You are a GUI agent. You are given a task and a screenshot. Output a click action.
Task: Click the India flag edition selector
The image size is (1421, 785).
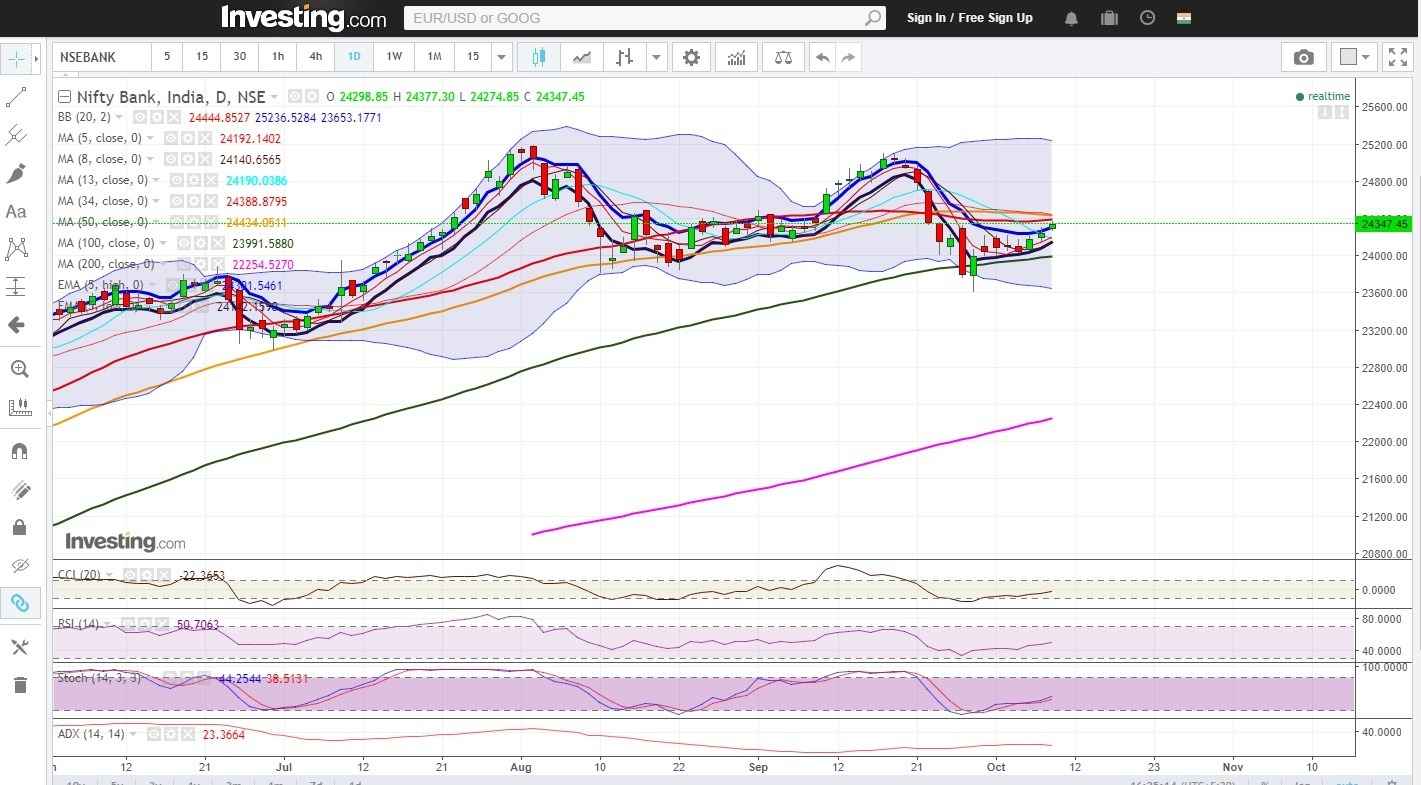1185,18
